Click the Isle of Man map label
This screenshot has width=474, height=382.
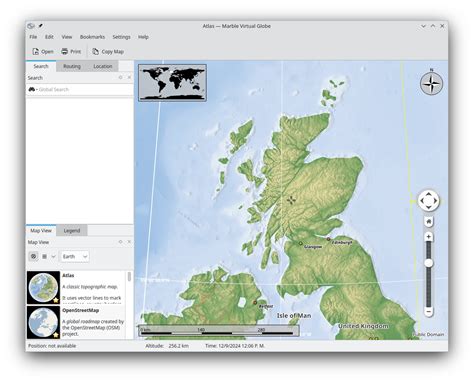point(294,315)
